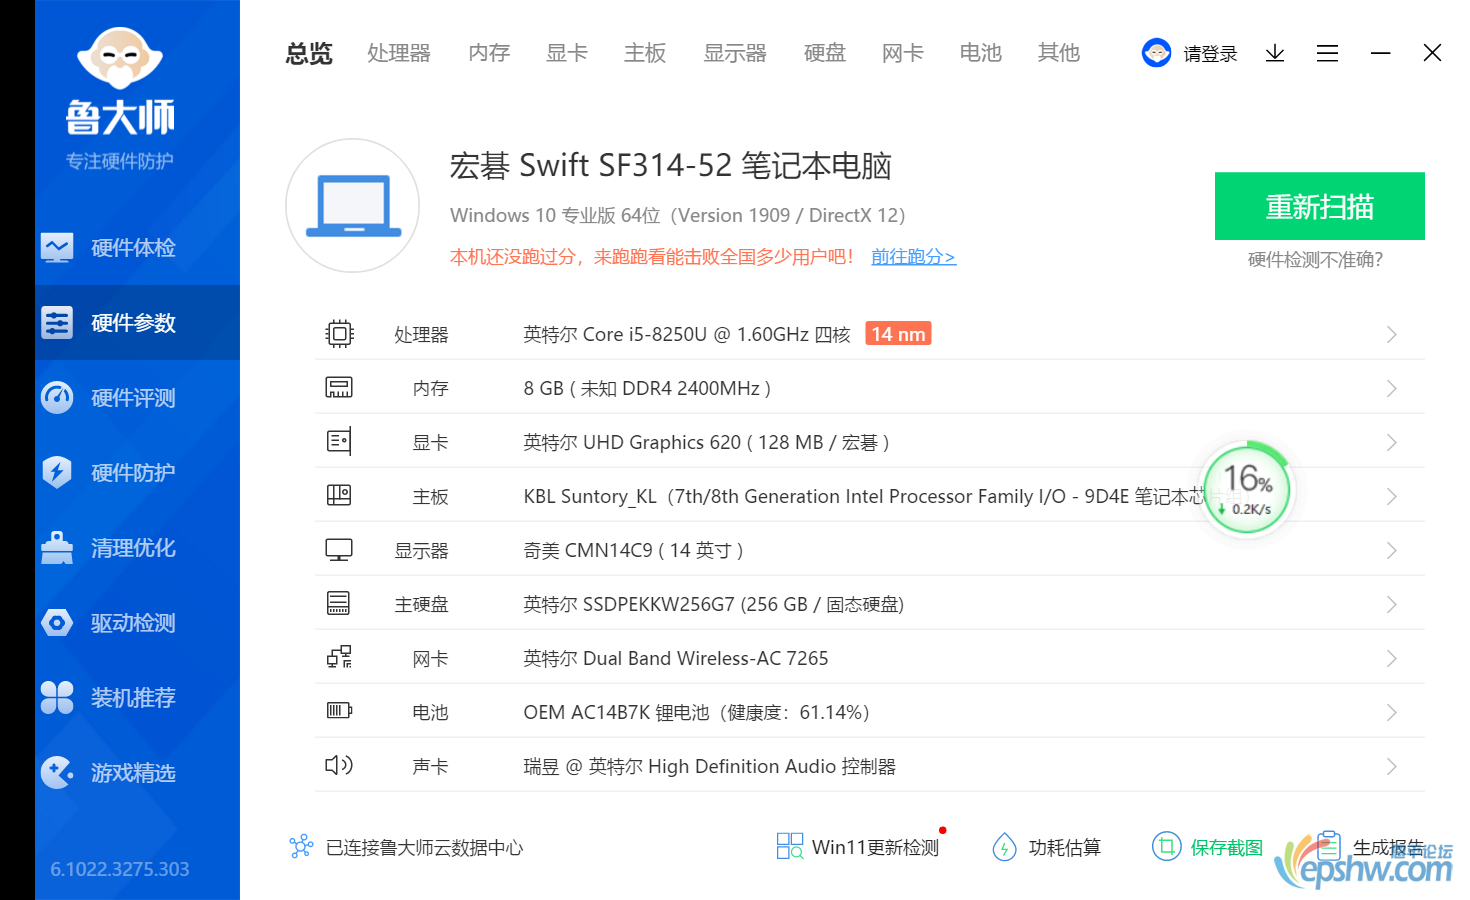Switch to the top 电池 tab

(981, 53)
